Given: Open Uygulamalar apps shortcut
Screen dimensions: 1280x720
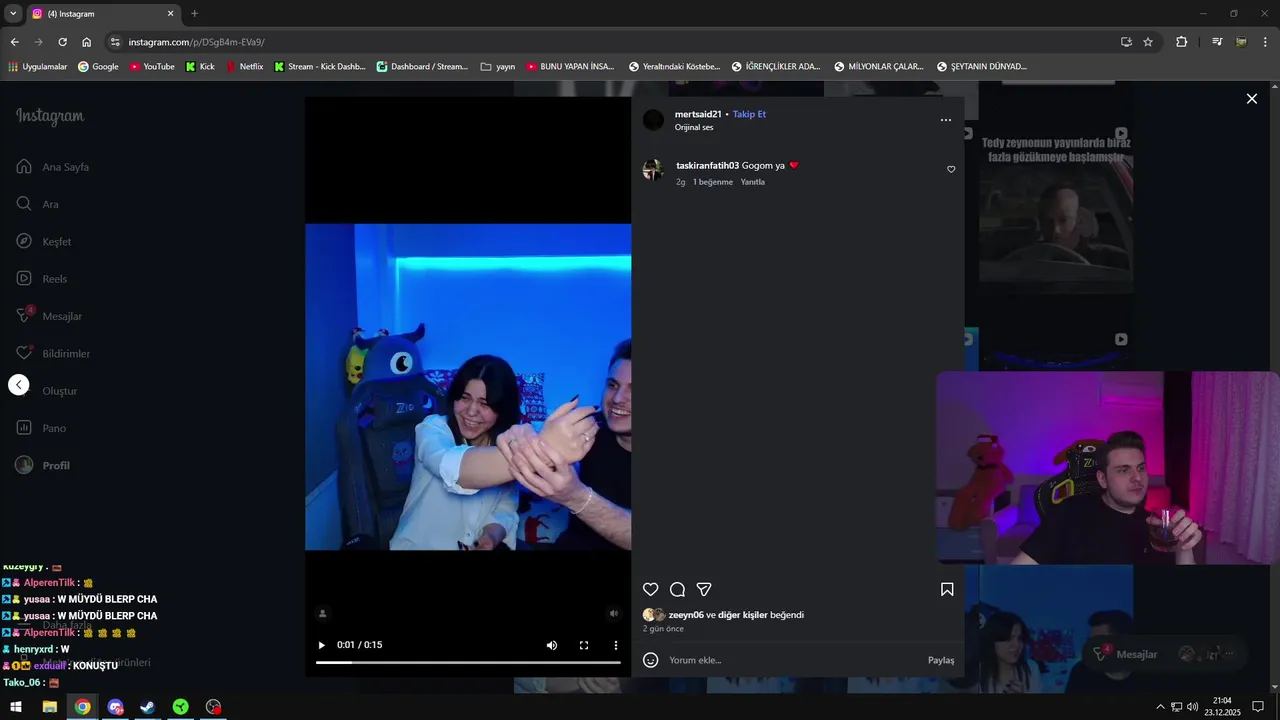Looking at the screenshot, I should click(x=37, y=67).
